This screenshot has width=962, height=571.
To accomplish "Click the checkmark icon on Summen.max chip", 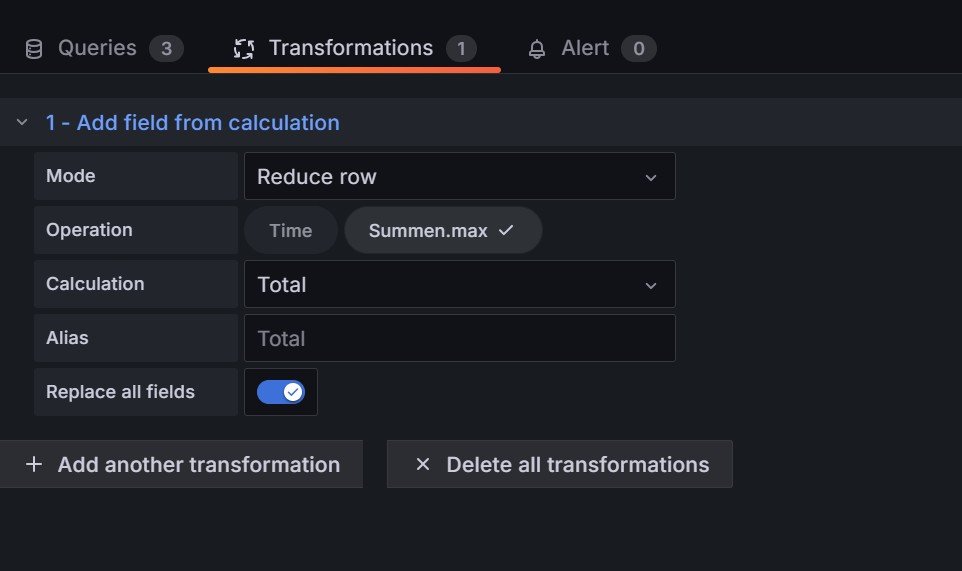I will 506,230.
